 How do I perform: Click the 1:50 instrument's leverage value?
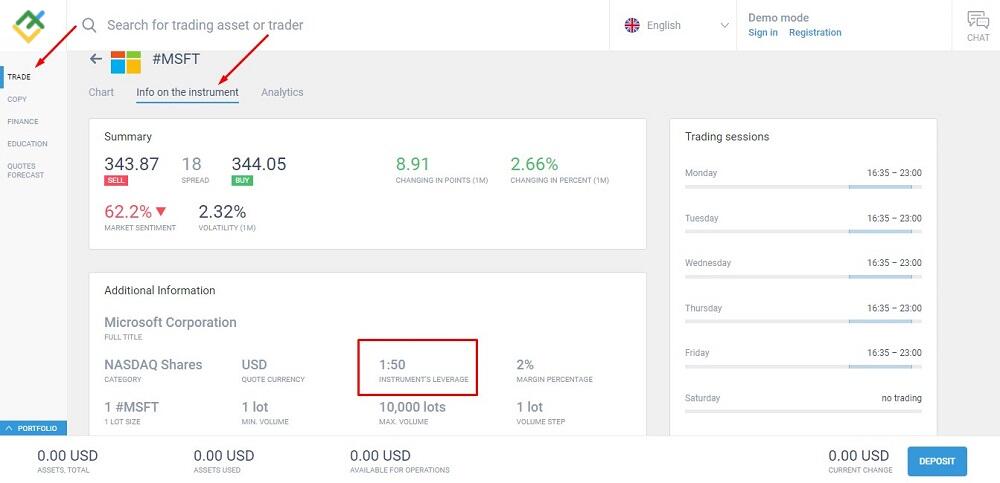coord(392,364)
